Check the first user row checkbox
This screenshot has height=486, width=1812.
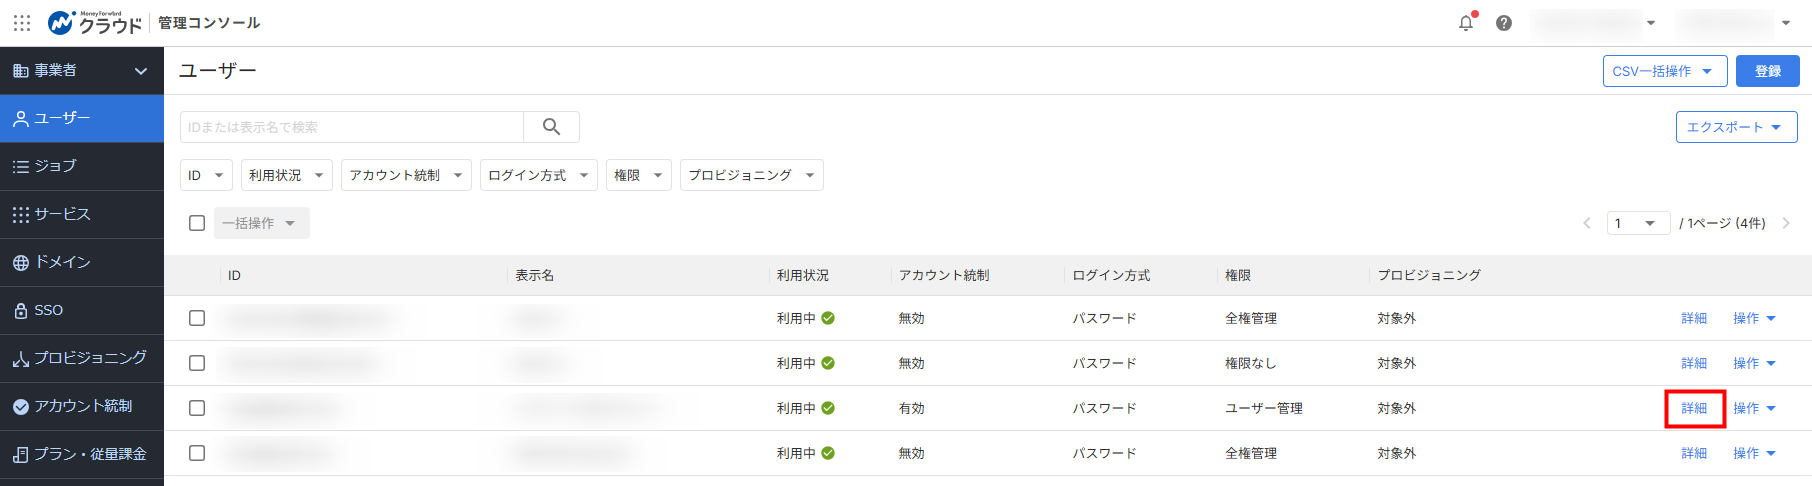click(197, 318)
